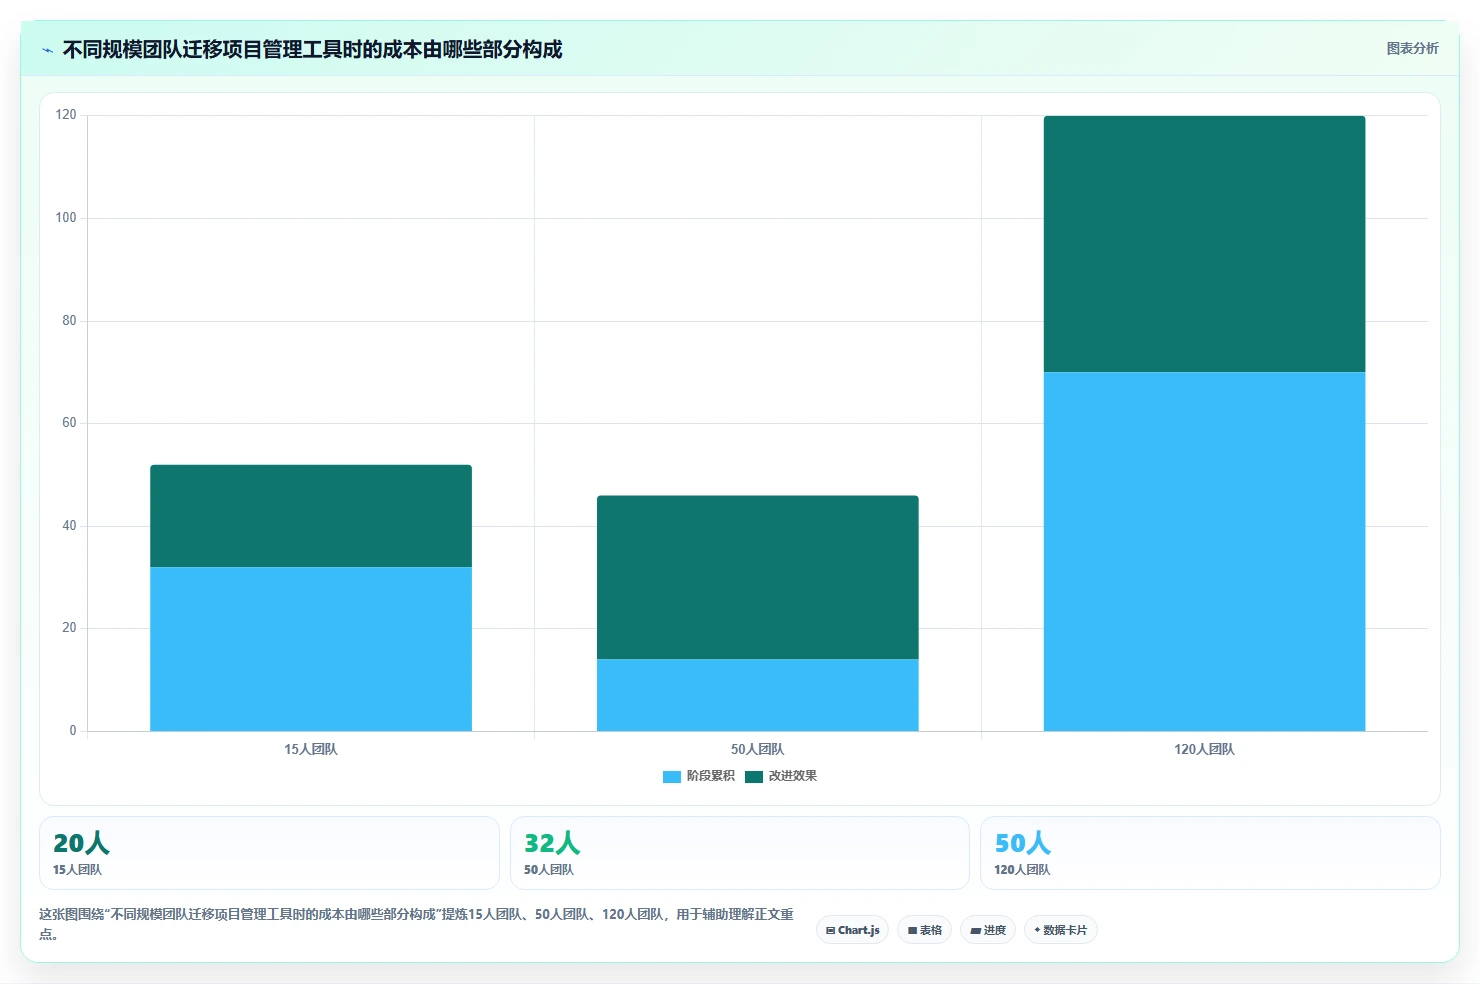Image resolution: width=1480 pixels, height=984 pixels.
Task: Click the 120人团队 x-axis label
Action: pos(1204,749)
